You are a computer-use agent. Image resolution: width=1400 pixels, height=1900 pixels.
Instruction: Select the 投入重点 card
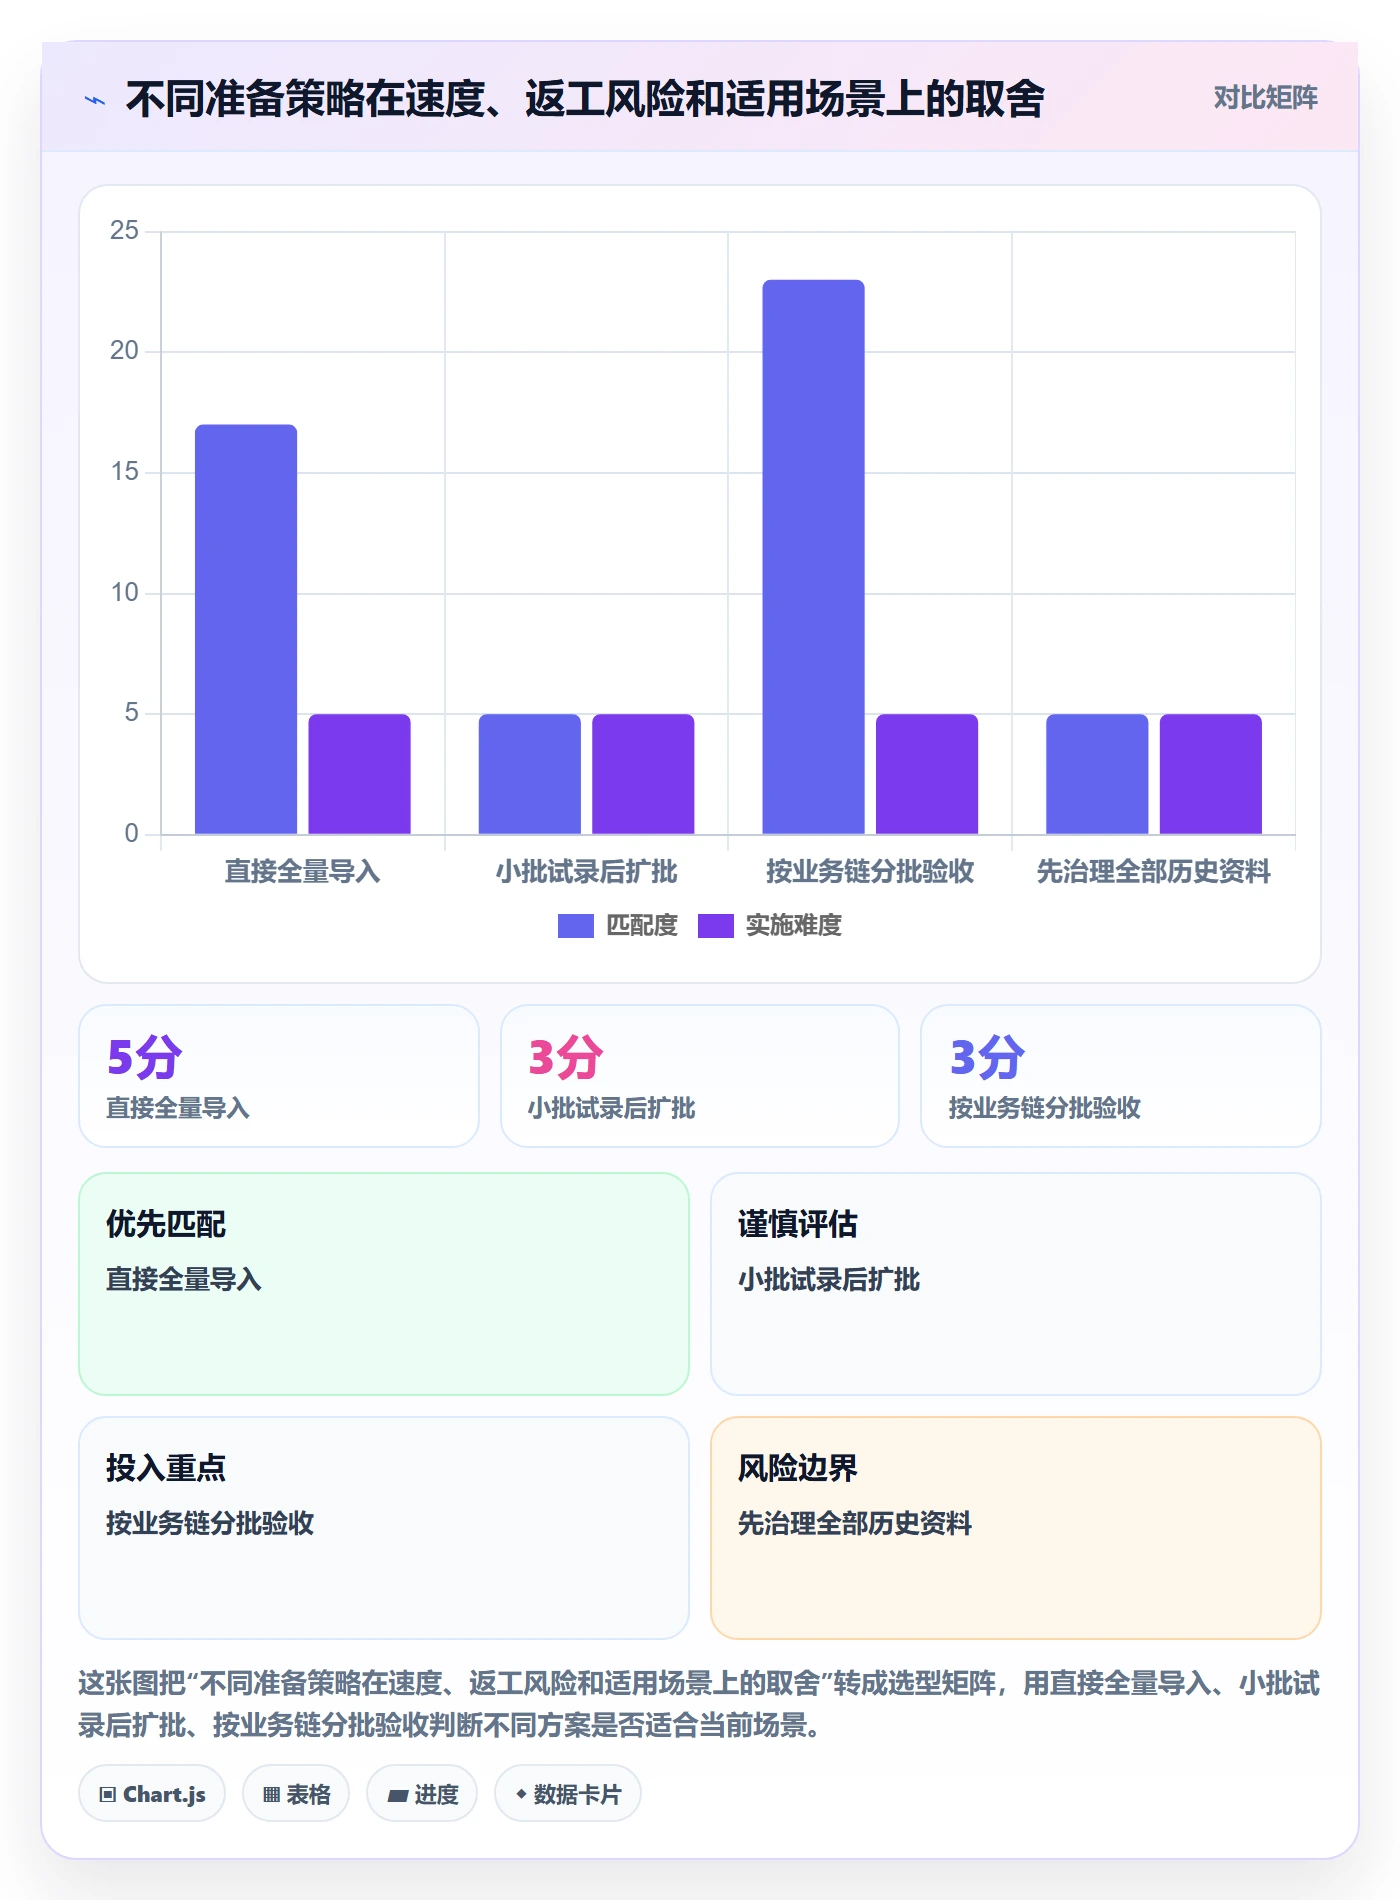pyautogui.click(x=384, y=1528)
